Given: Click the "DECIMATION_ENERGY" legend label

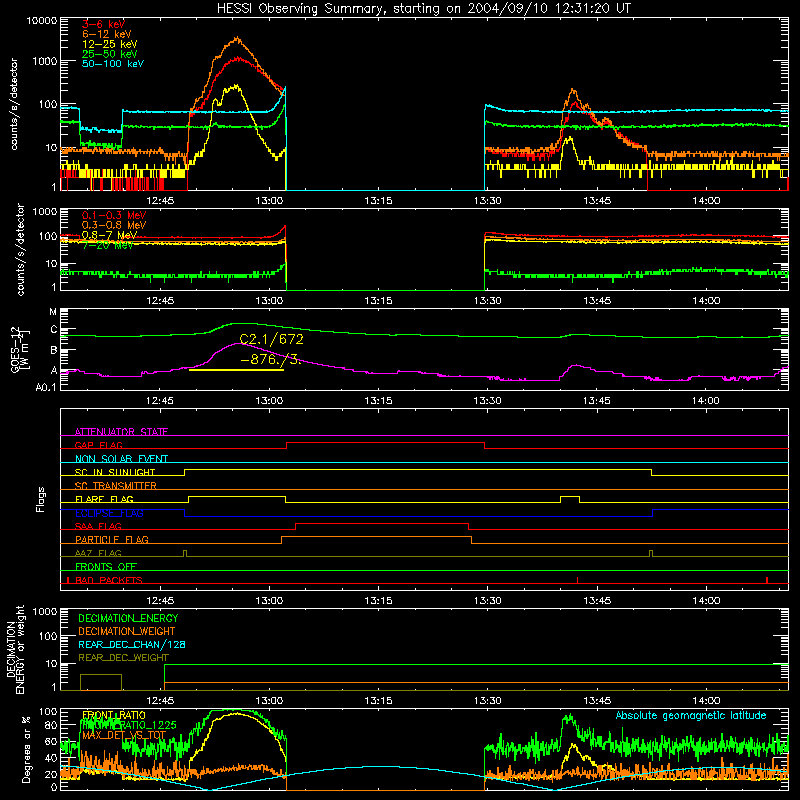Looking at the screenshot, I should (x=128, y=618).
